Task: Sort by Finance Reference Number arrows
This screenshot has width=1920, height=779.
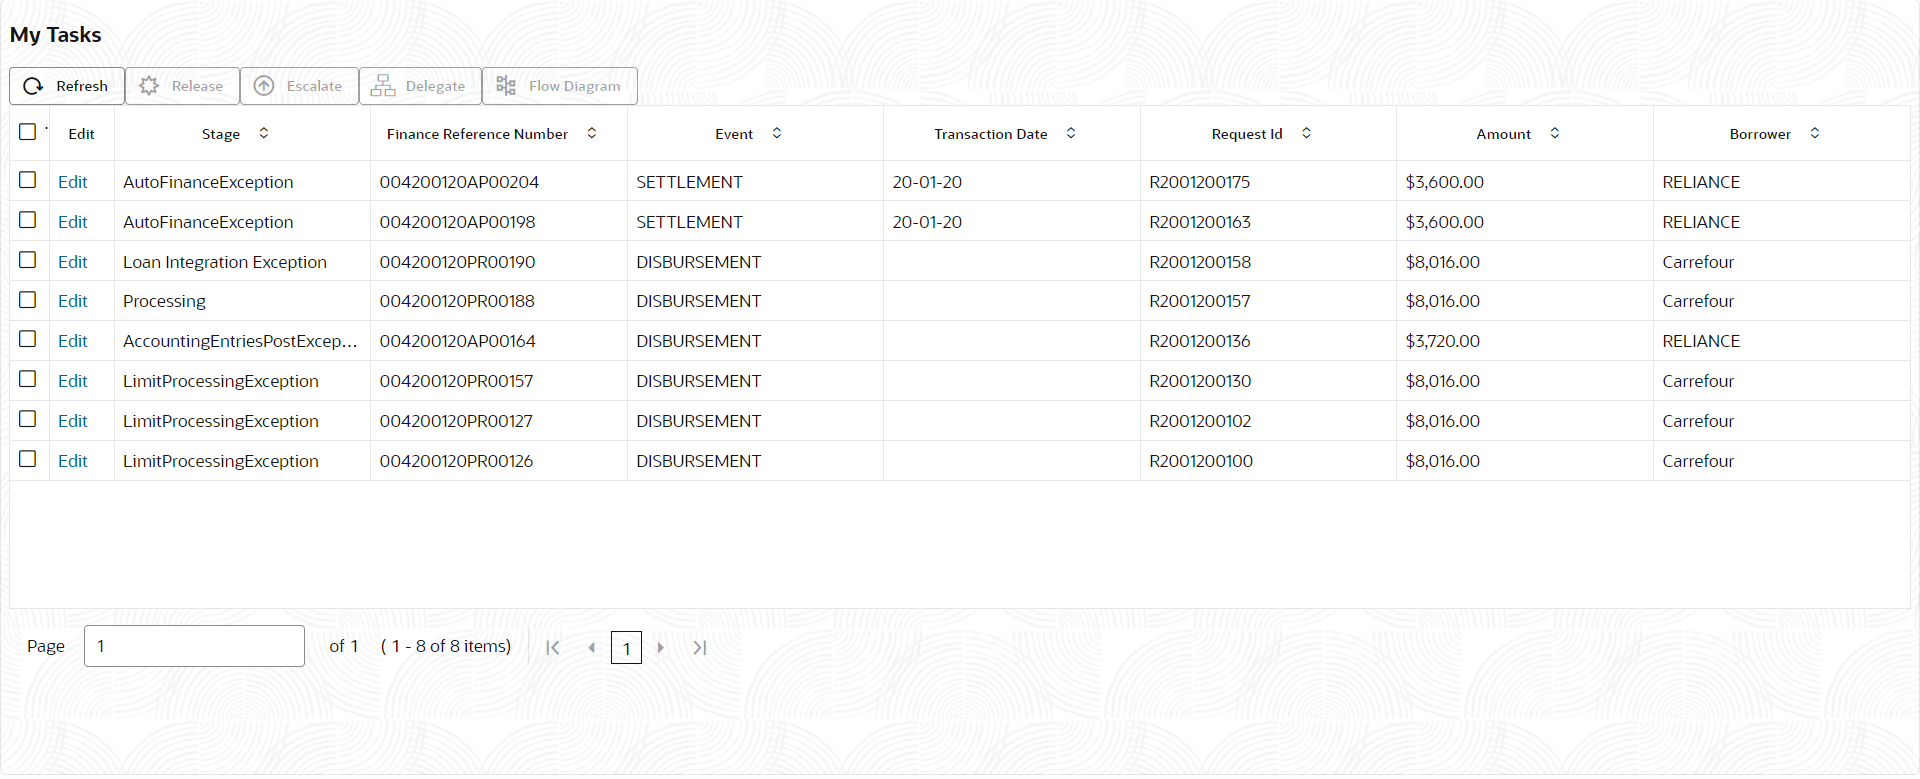Action: point(592,133)
